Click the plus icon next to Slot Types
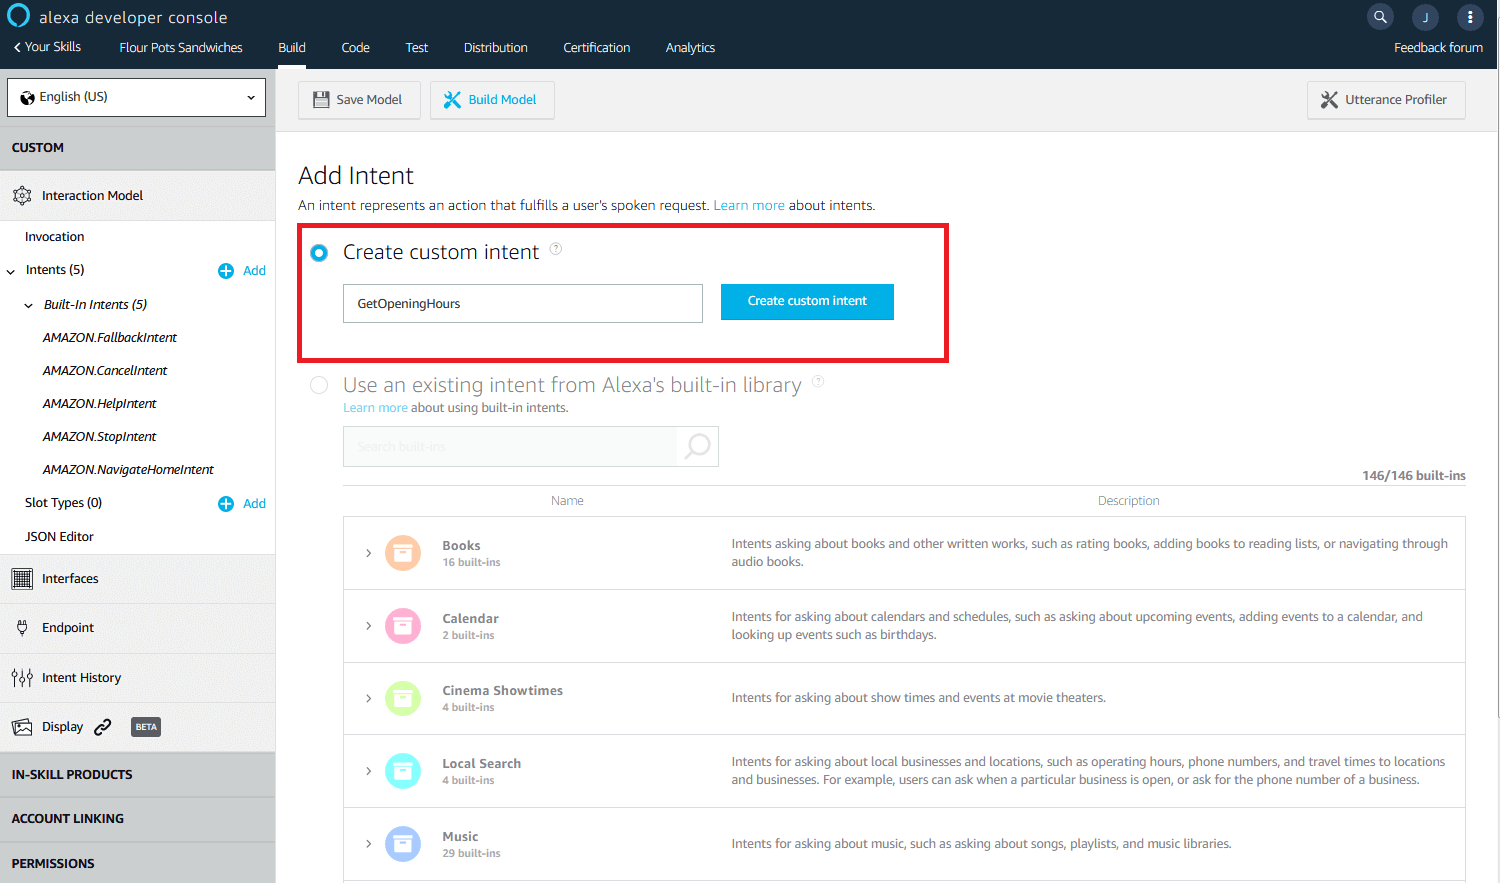This screenshot has height=883, width=1500. tap(226, 504)
